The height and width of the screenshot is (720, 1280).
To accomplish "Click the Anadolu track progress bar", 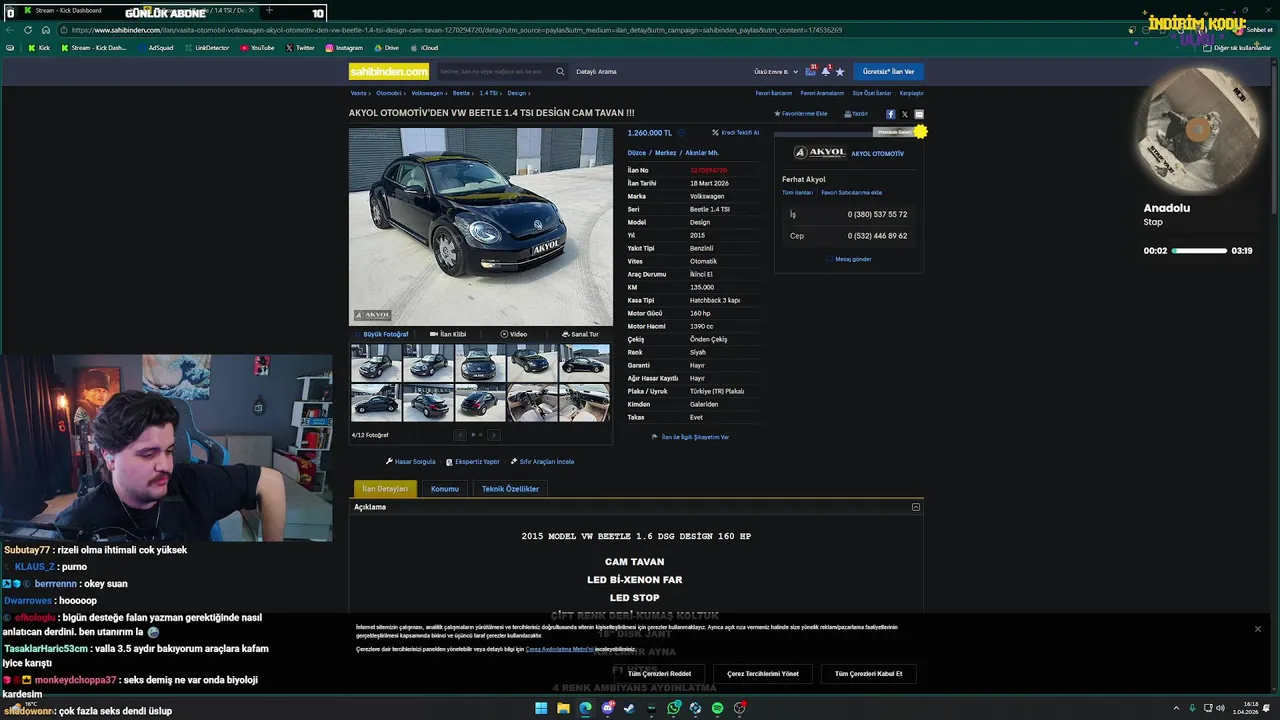I will click(1199, 251).
